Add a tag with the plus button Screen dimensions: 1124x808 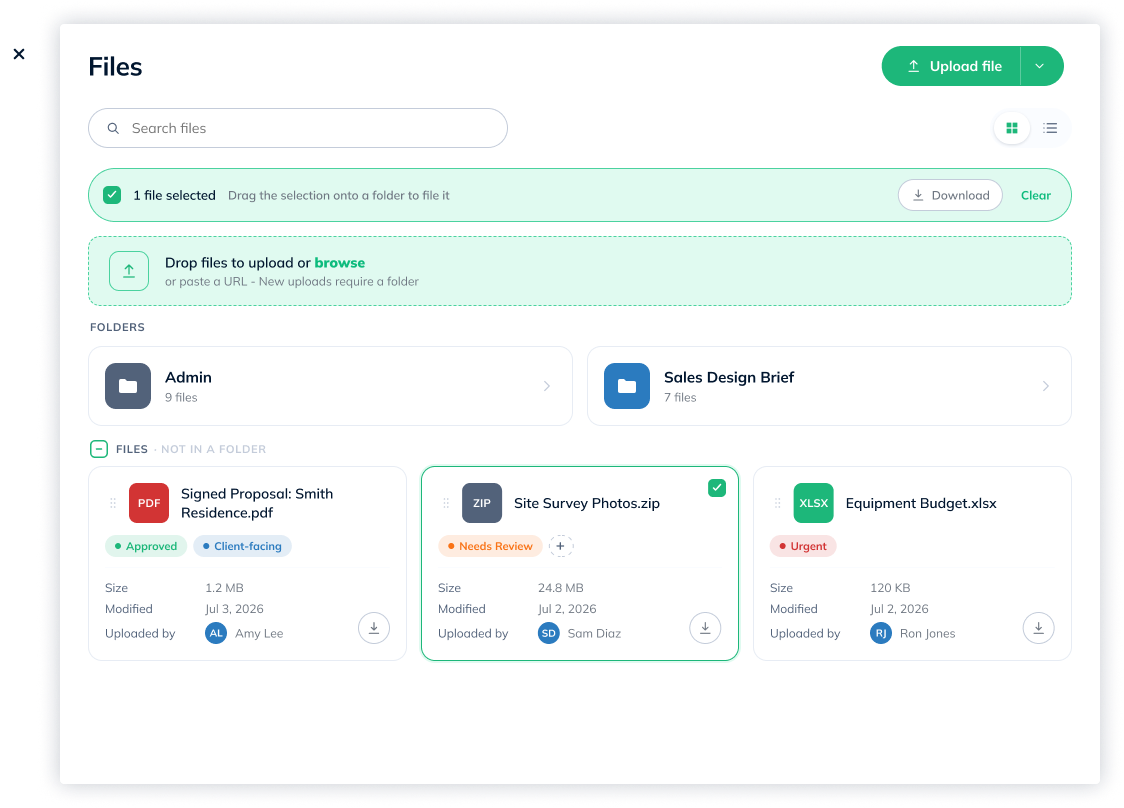(x=561, y=546)
